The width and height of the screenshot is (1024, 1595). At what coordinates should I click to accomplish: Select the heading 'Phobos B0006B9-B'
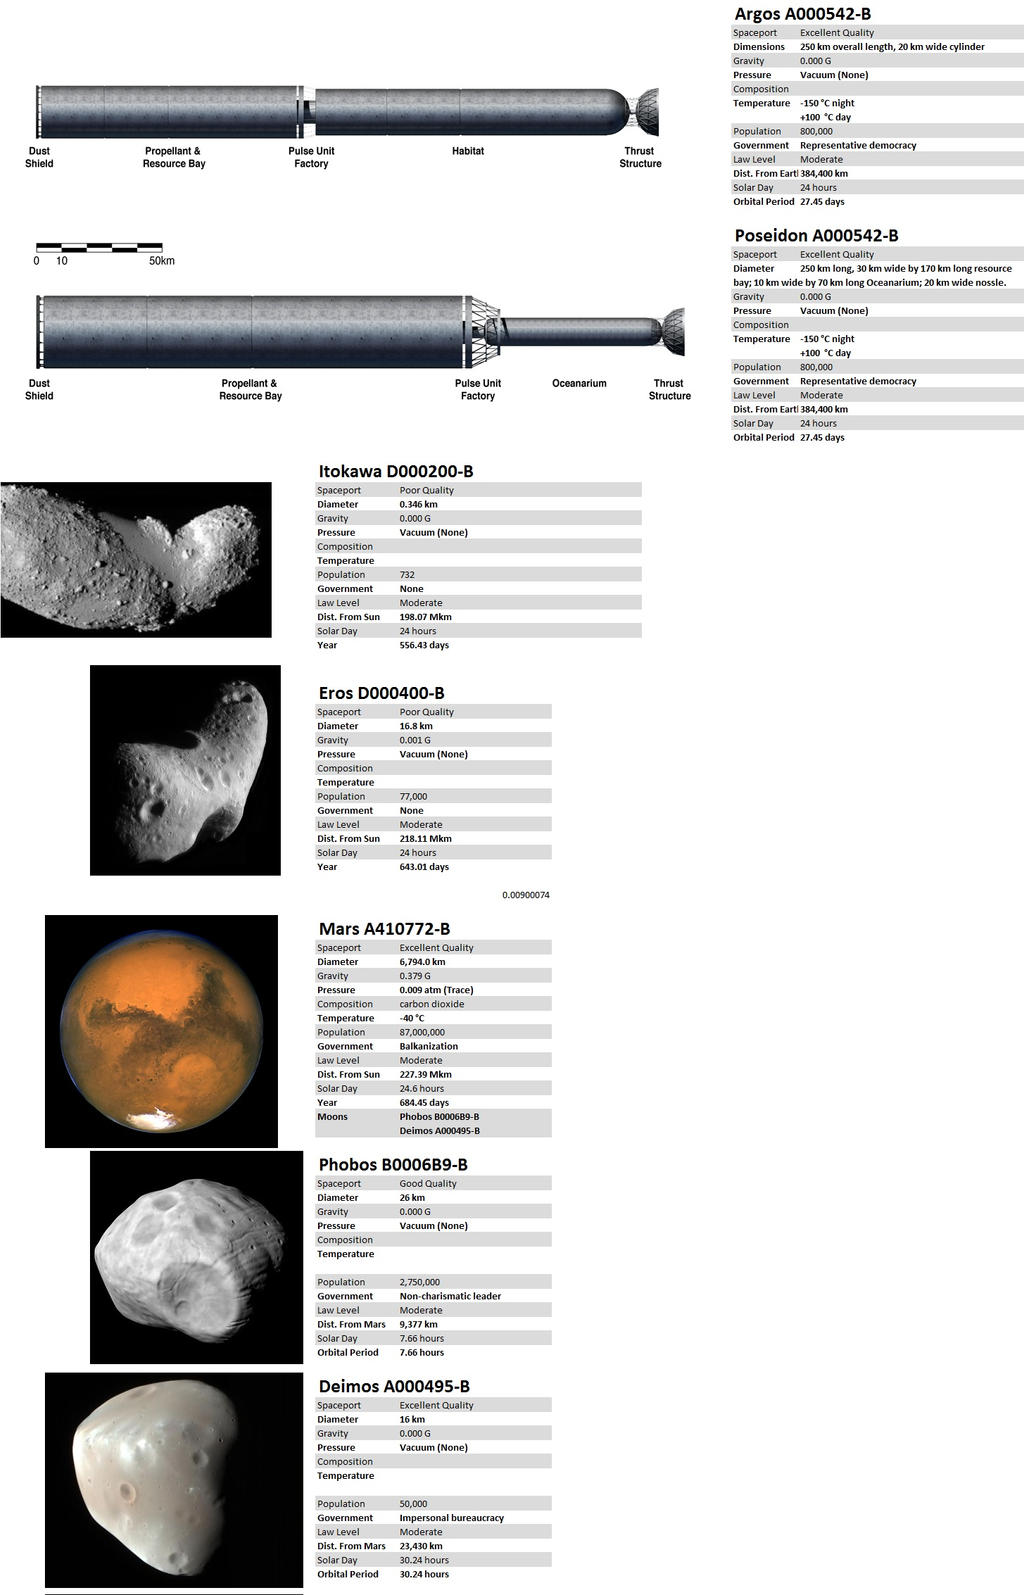pyautogui.click(x=393, y=1165)
